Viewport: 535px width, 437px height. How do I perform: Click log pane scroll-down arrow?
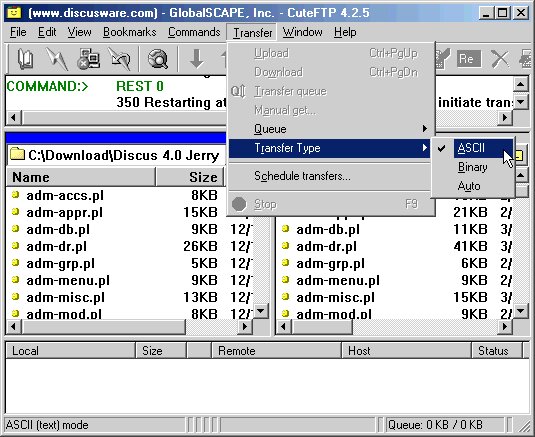pyautogui.click(x=521, y=102)
